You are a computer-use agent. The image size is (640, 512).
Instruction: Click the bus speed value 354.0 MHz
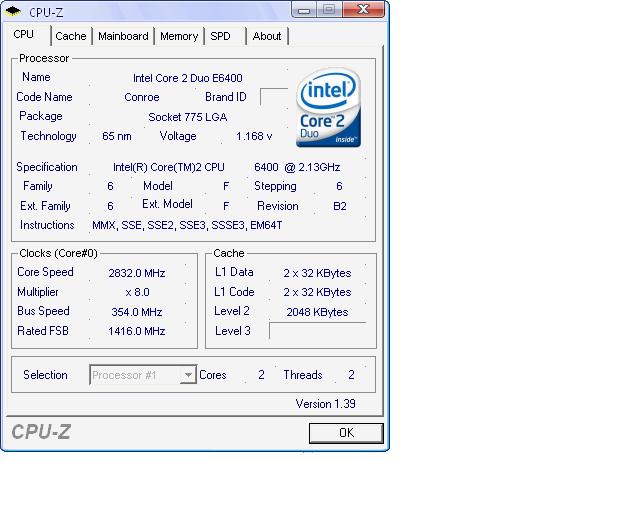coord(137,312)
